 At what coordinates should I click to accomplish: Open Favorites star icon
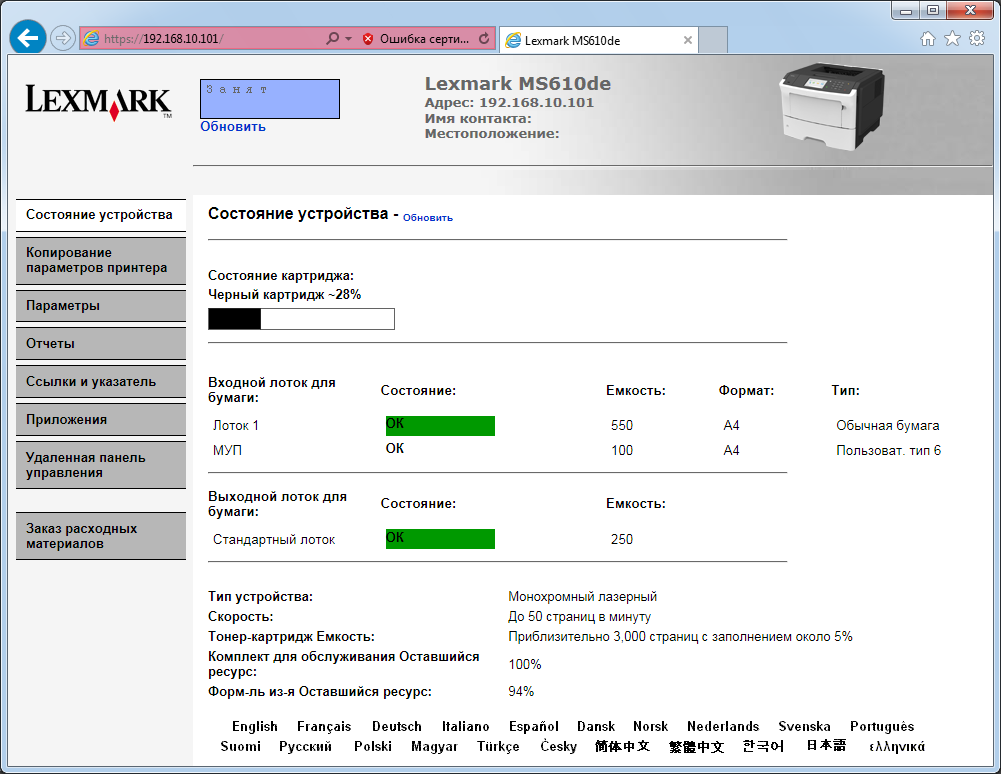coord(952,38)
